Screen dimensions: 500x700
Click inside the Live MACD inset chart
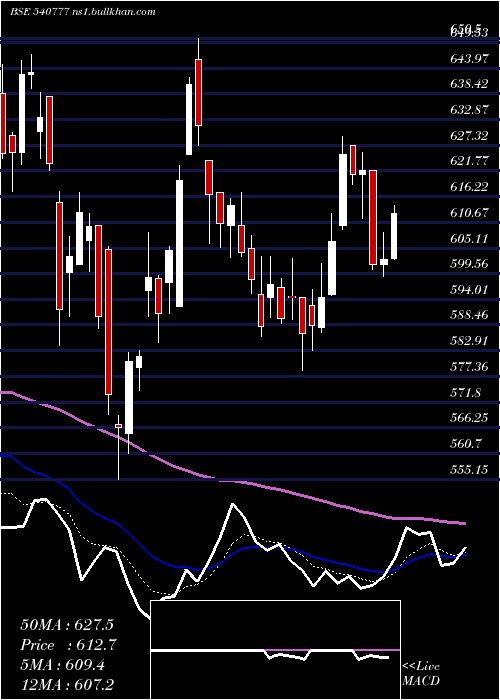[x=275, y=650]
